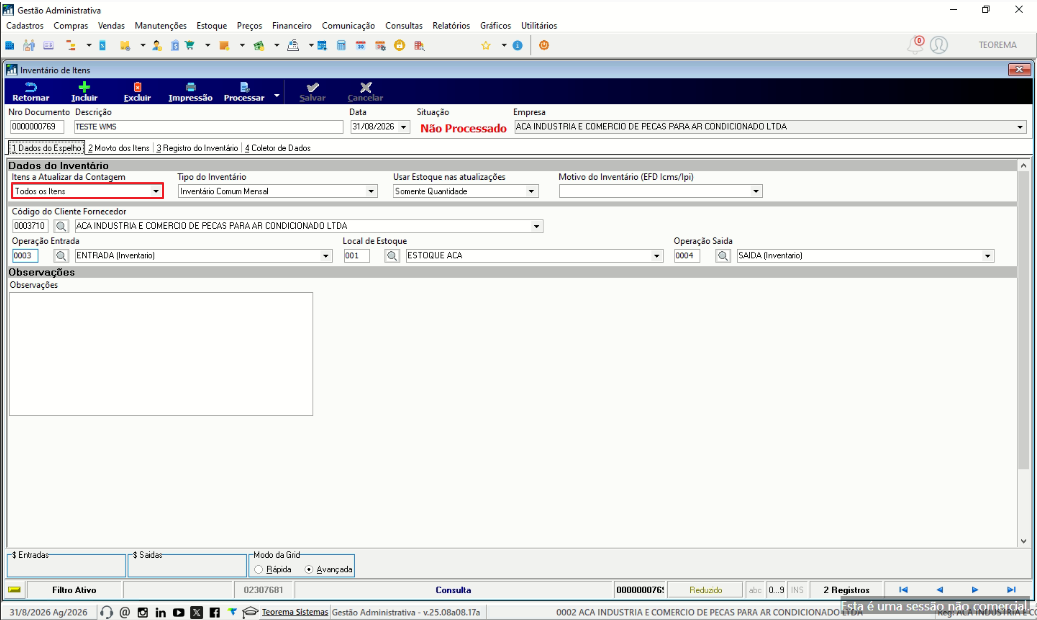Click the people/customers toolbar icon

(28, 46)
